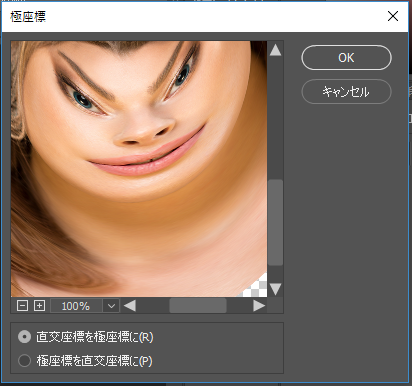Close the 極座標 dialog
This screenshot has height=386, width=412.
pos(393,16)
